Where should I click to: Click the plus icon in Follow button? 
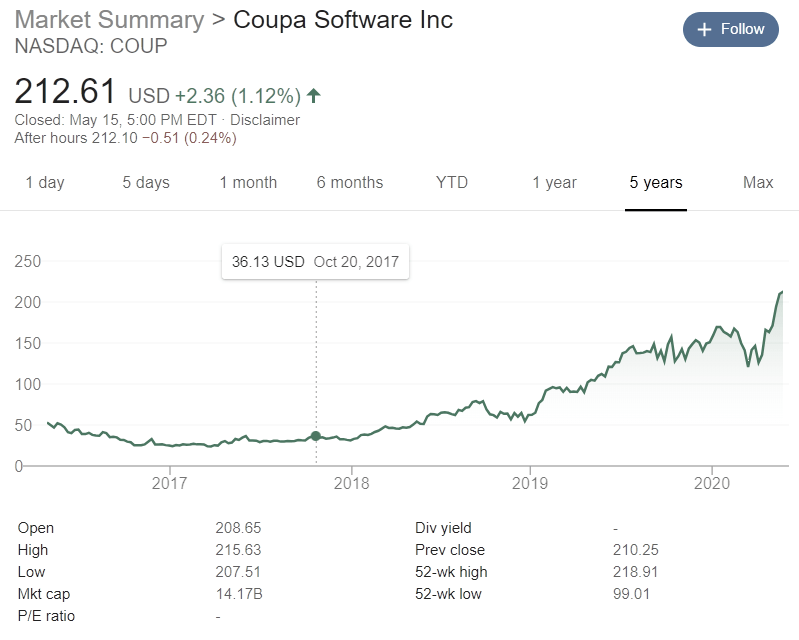pos(704,30)
